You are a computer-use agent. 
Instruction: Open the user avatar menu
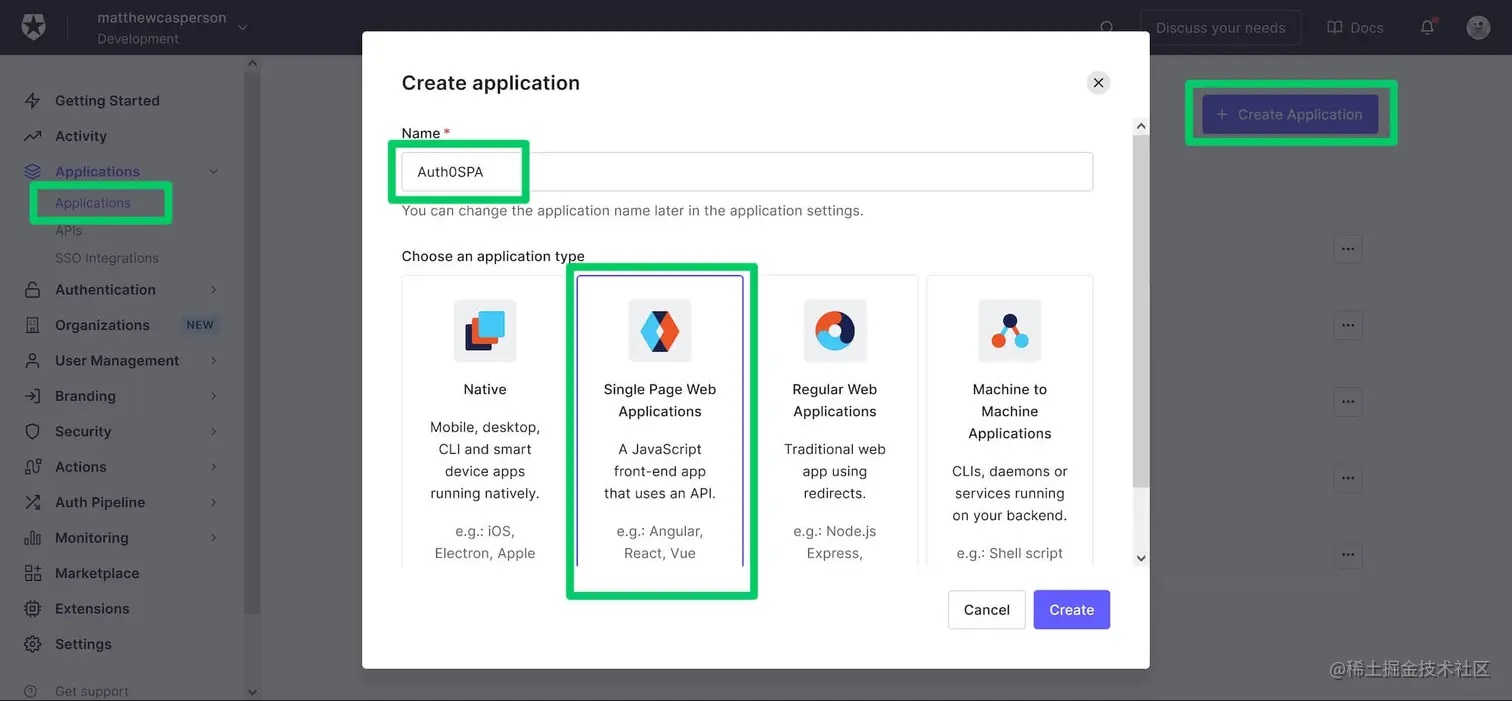pos(1478,27)
